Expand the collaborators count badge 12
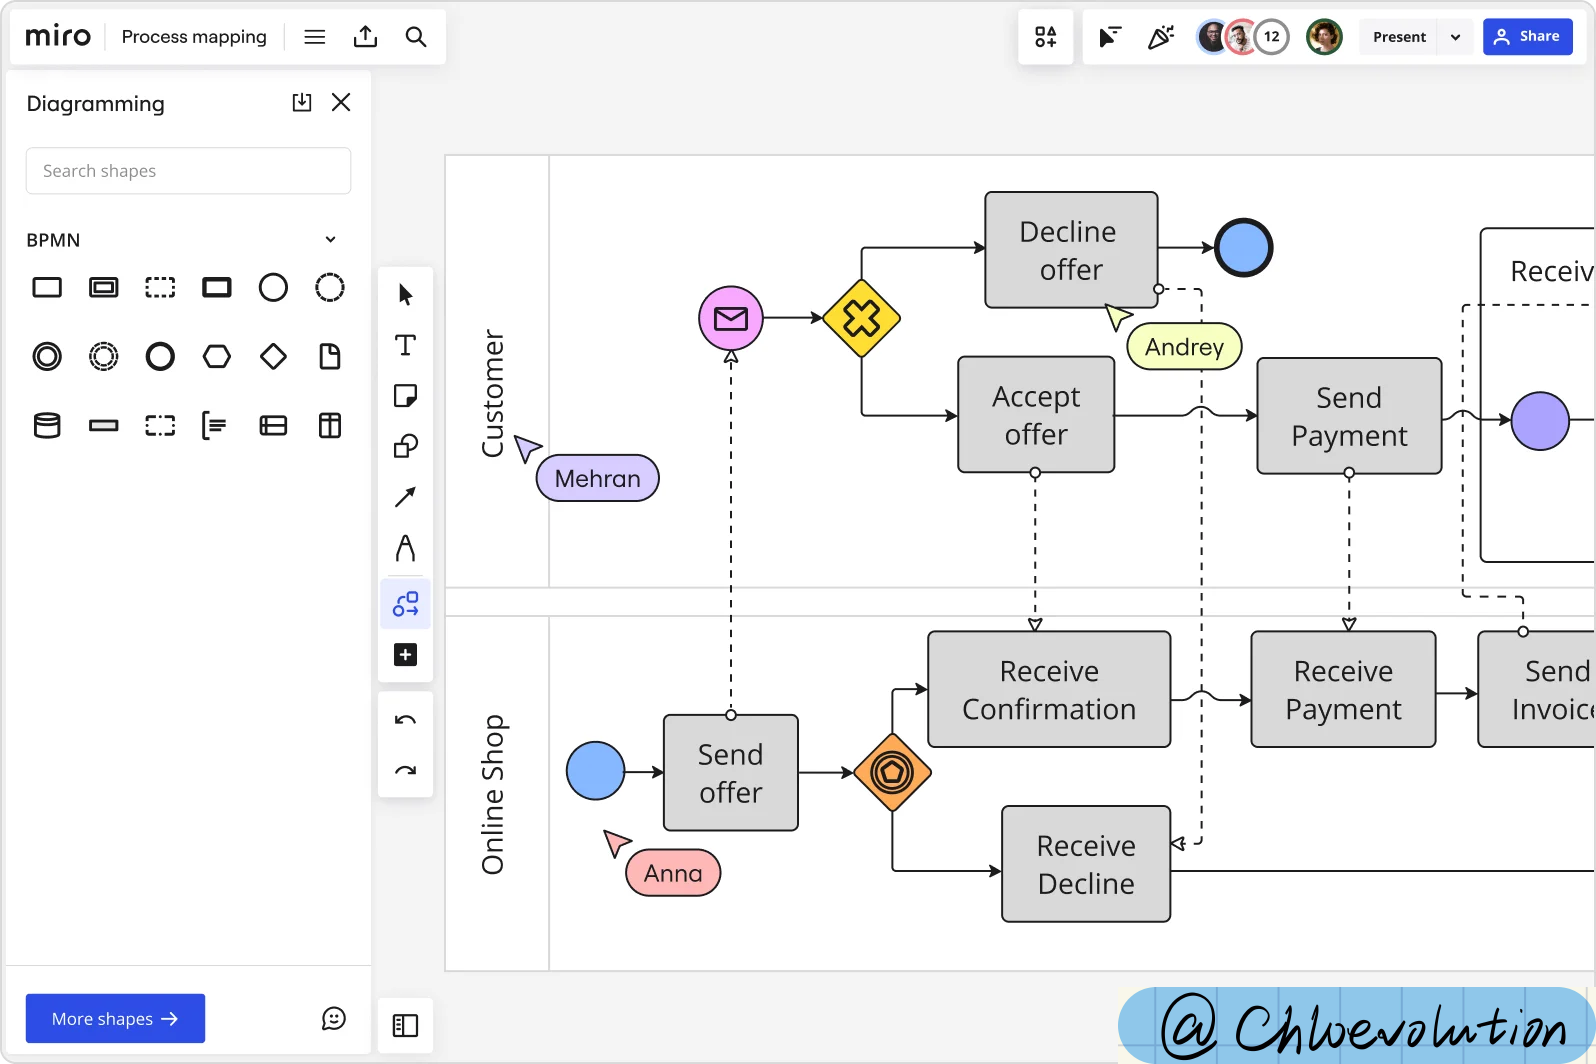The width and height of the screenshot is (1596, 1064). [1271, 37]
